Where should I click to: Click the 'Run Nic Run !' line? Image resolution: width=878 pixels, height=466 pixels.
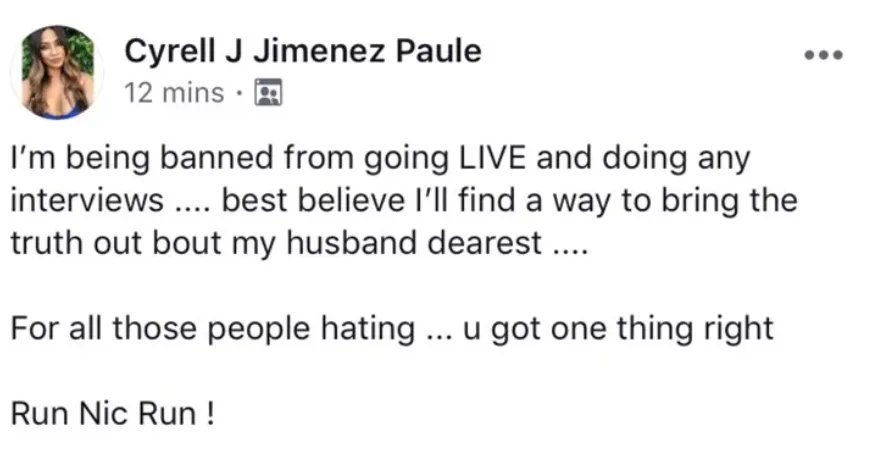tap(113, 414)
